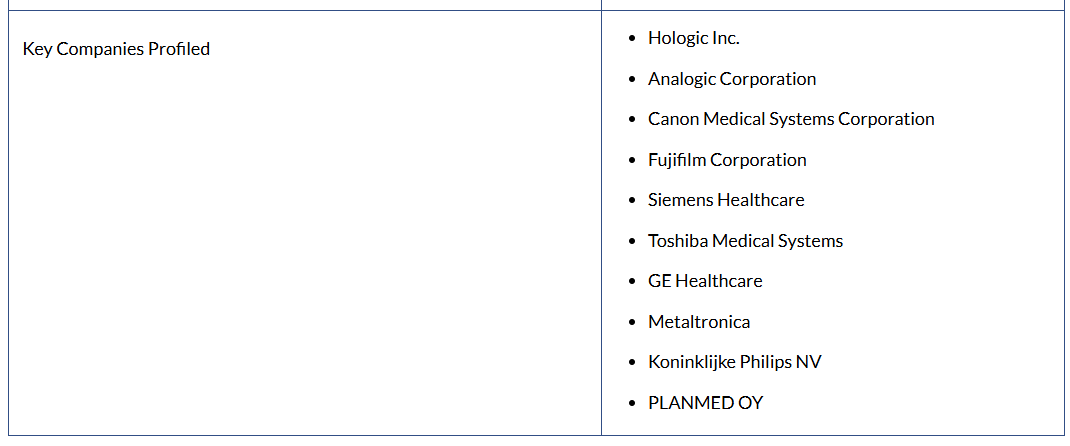The height and width of the screenshot is (446, 1070).
Task: Click the Toshiba Medical Systems text
Action: (745, 241)
